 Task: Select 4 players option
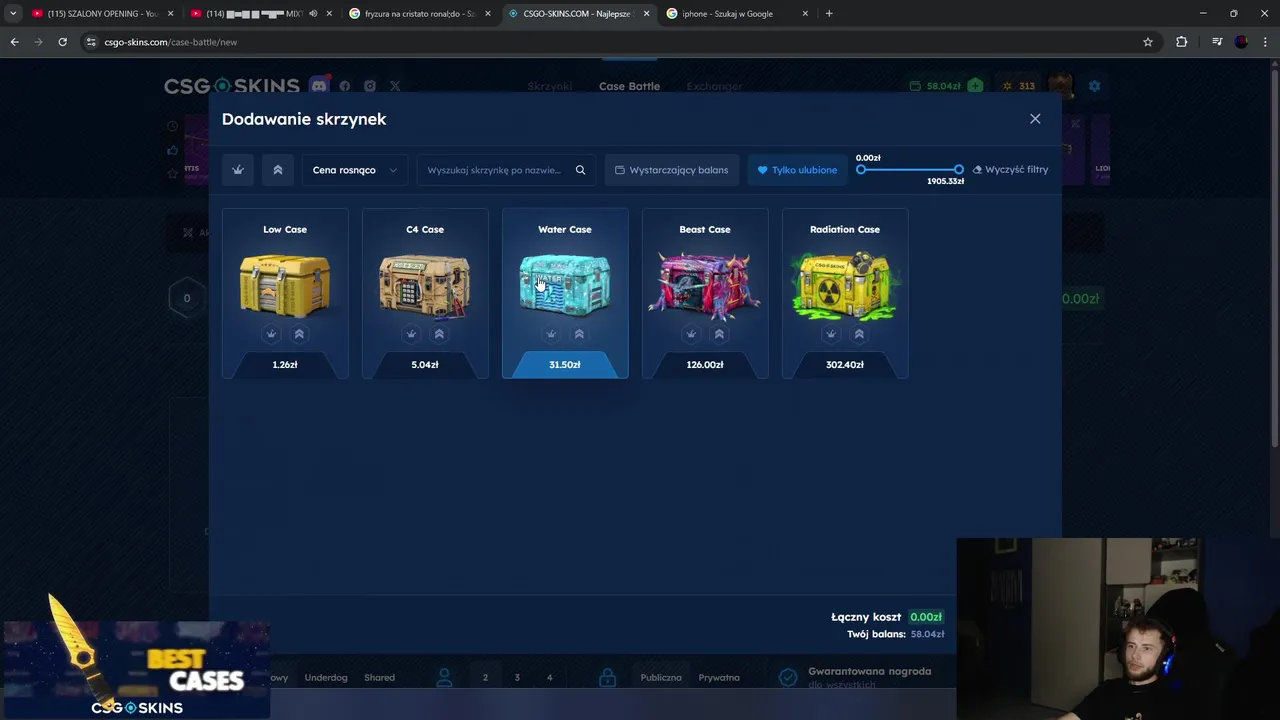tap(549, 678)
